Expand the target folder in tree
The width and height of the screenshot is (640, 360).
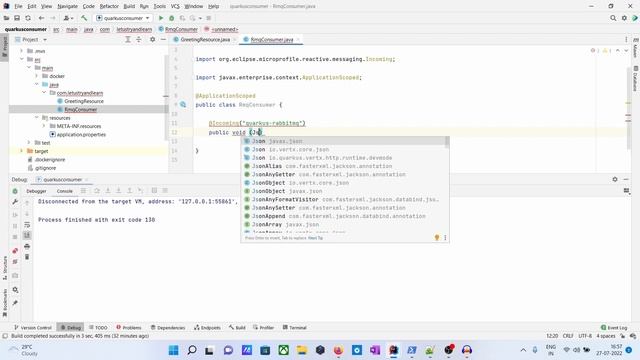pyautogui.click(x=22, y=151)
